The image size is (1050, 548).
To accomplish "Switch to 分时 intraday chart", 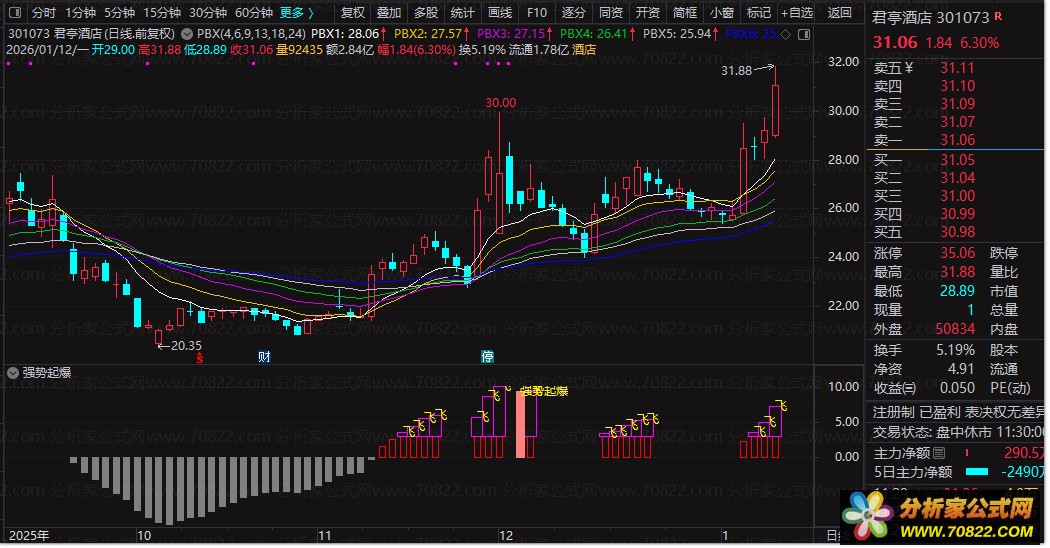I will (x=44, y=13).
